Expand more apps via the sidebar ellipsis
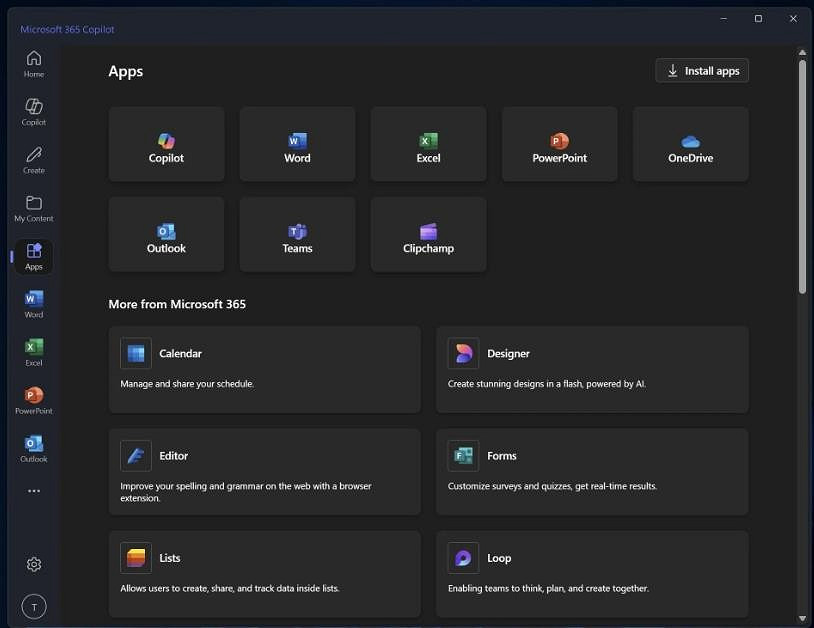814x628 pixels. (x=33, y=491)
